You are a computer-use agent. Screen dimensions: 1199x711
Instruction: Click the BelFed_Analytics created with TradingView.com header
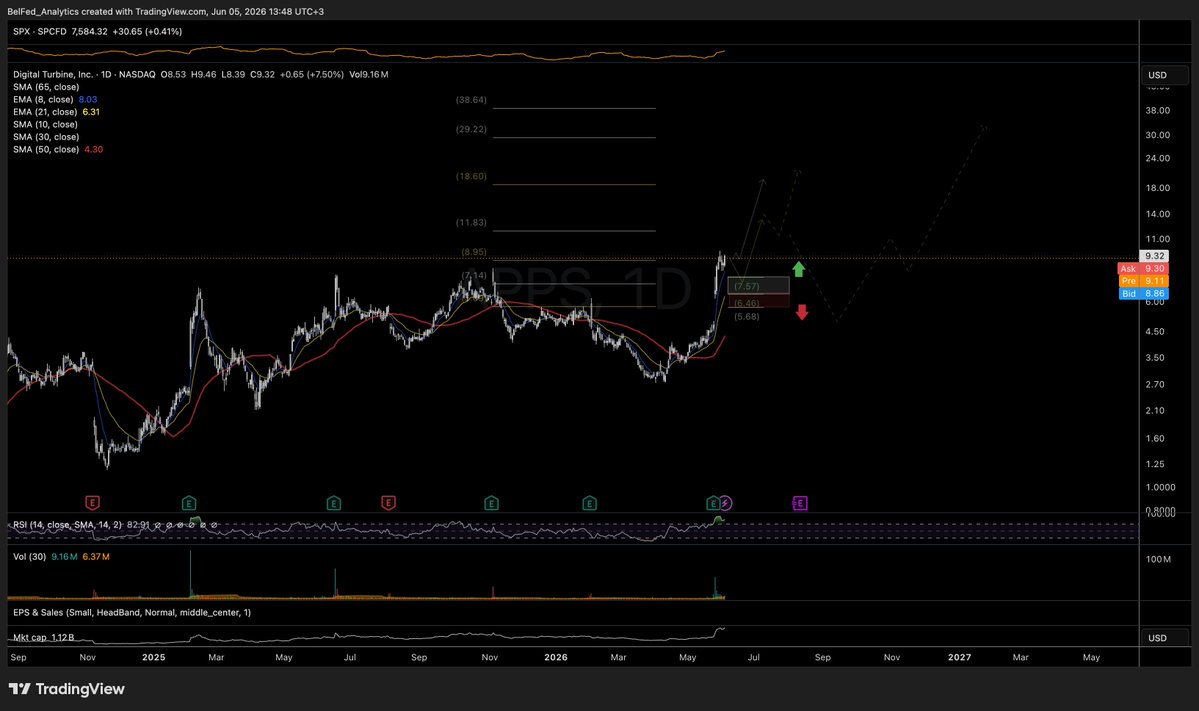pos(165,11)
